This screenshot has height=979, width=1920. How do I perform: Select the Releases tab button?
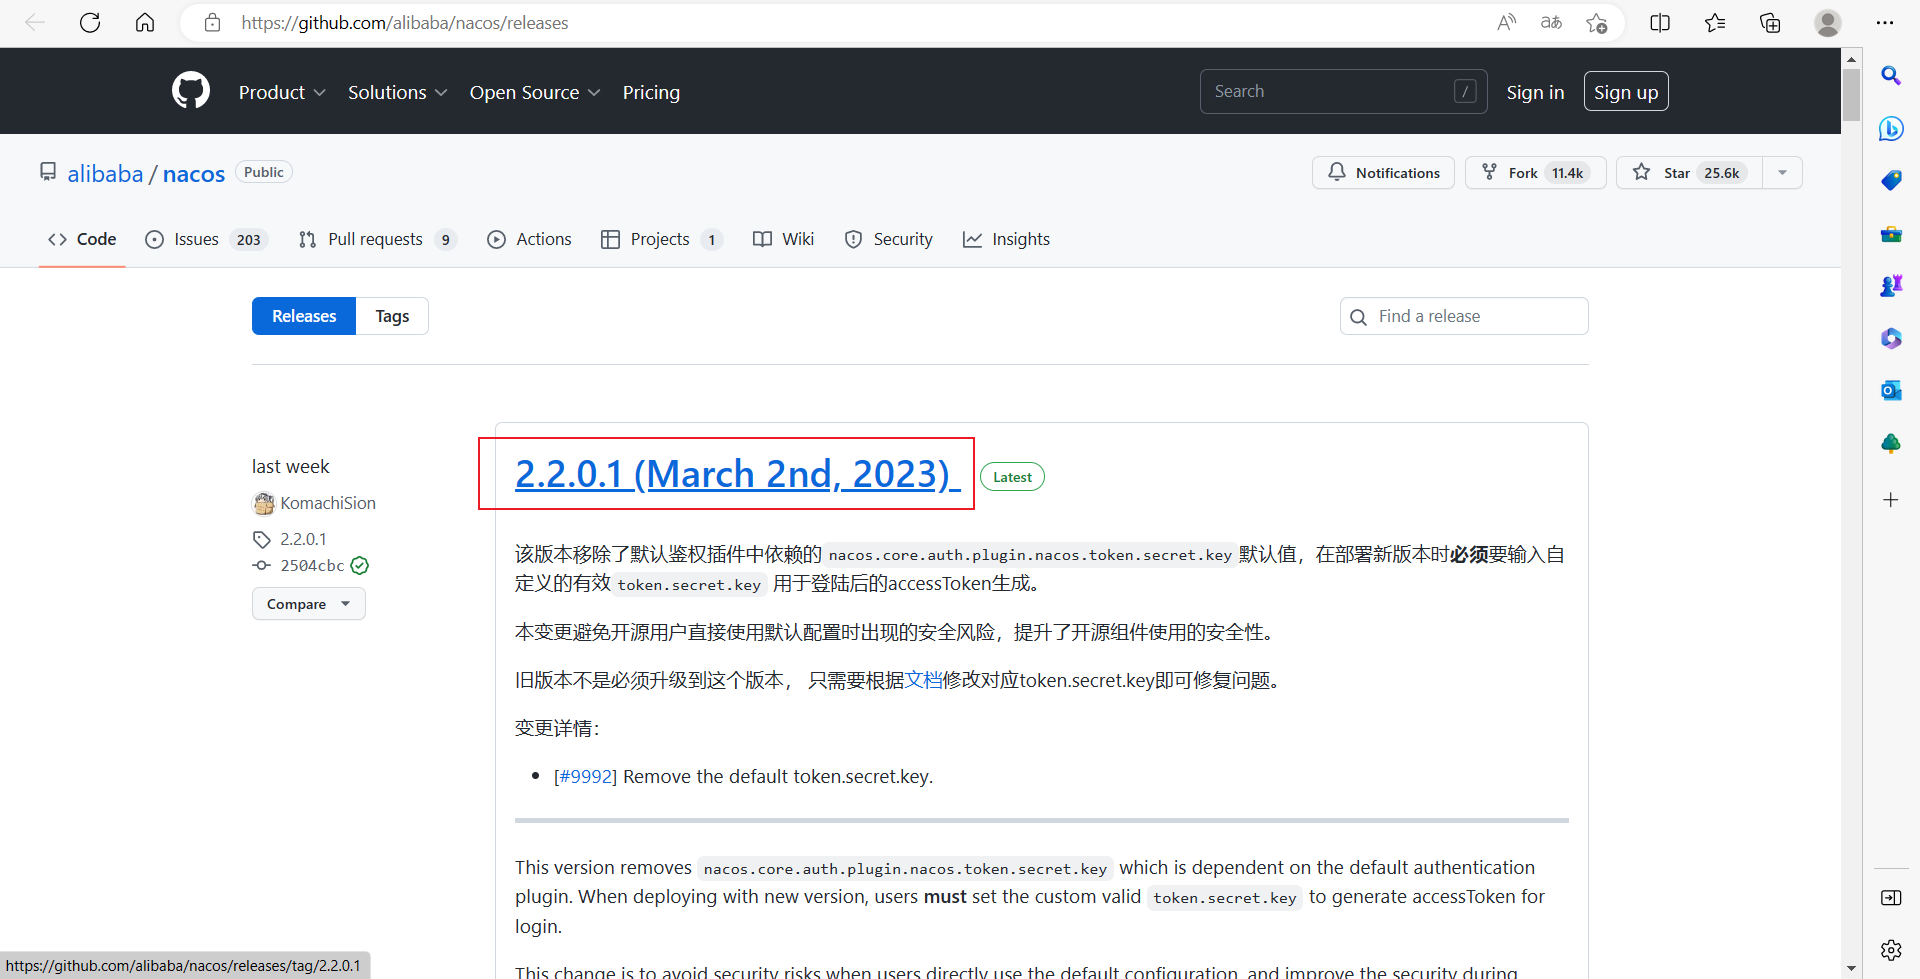[x=304, y=316]
